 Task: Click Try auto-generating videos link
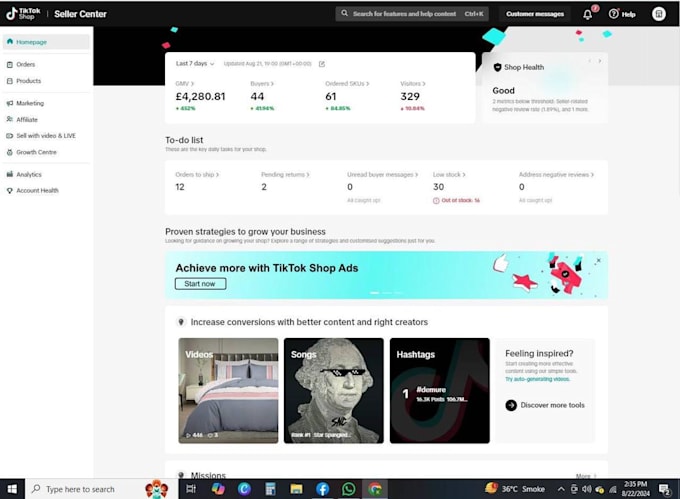(x=537, y=379)
